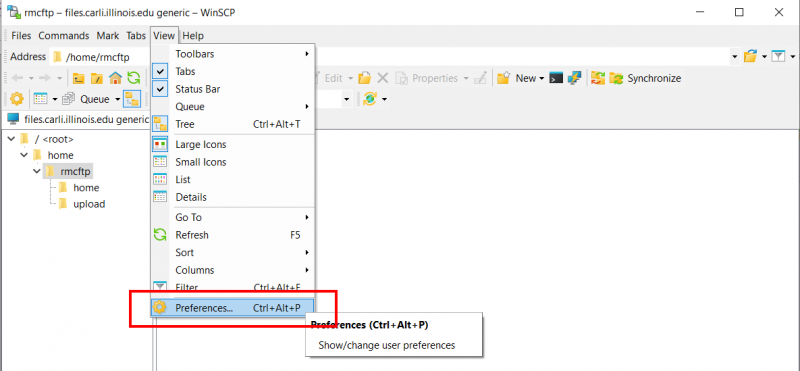
Task: Click the globe transfer settings icon
Action: click(369, 99)
